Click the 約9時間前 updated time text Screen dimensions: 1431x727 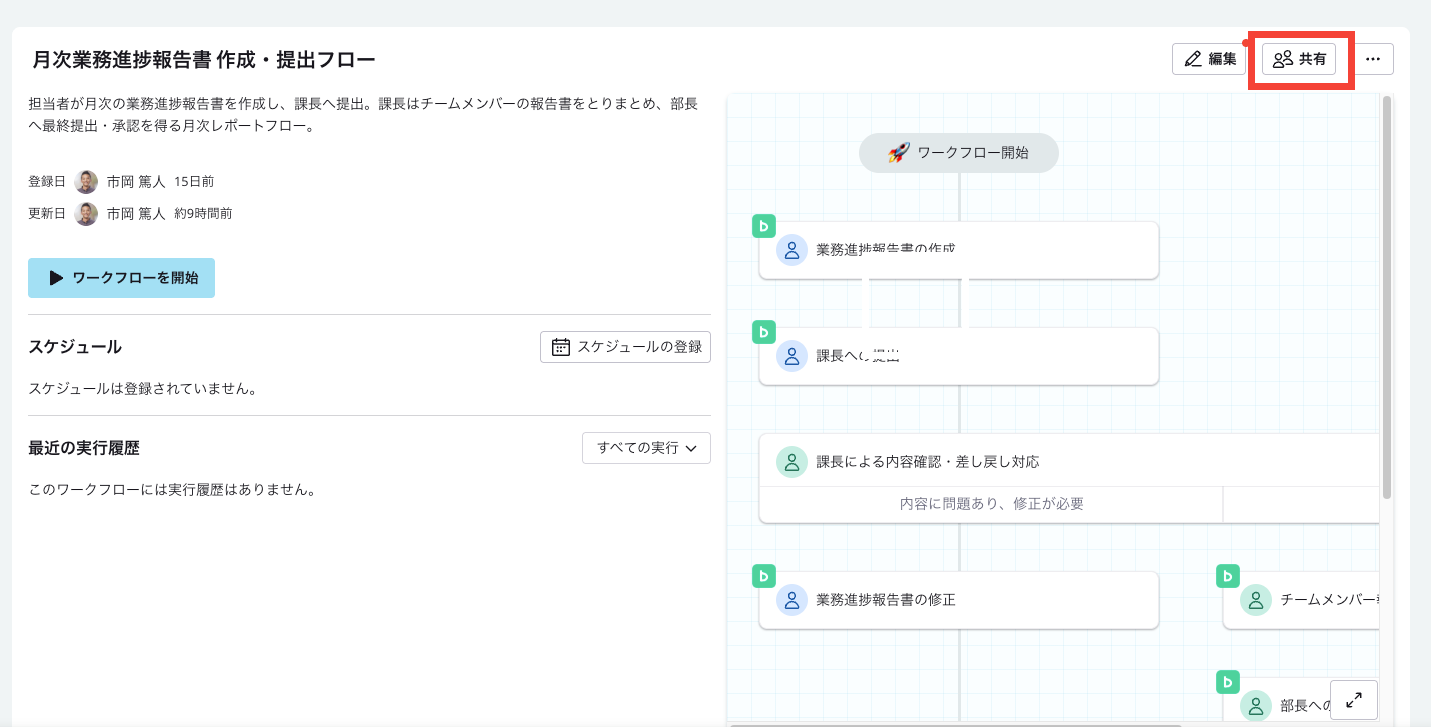(203, 214)
